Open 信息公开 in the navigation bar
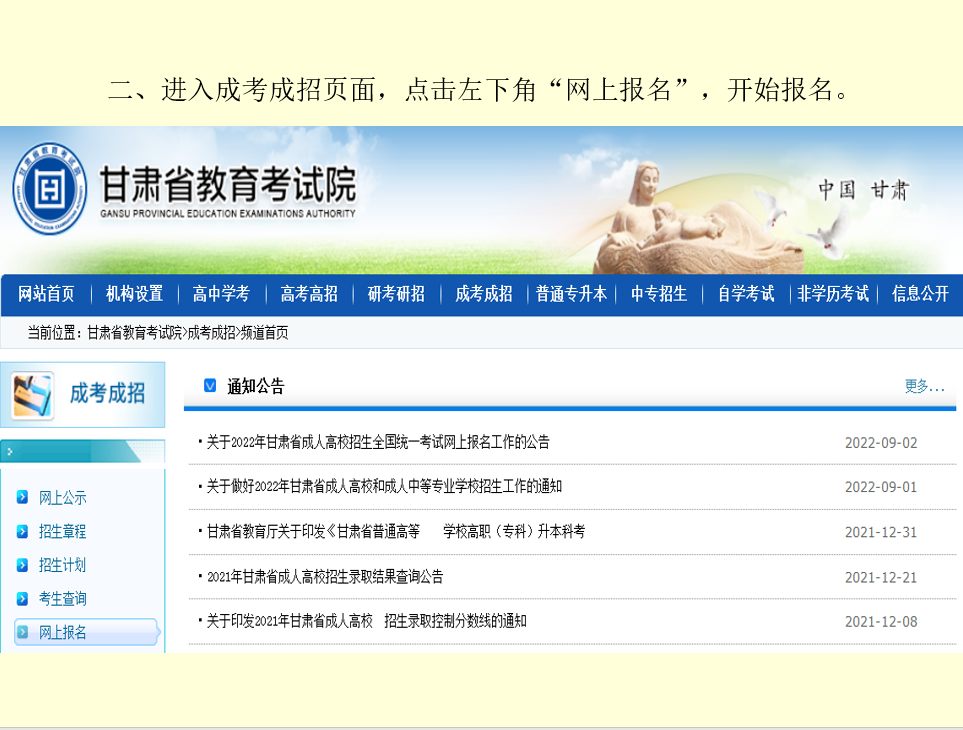 point(919,294)
